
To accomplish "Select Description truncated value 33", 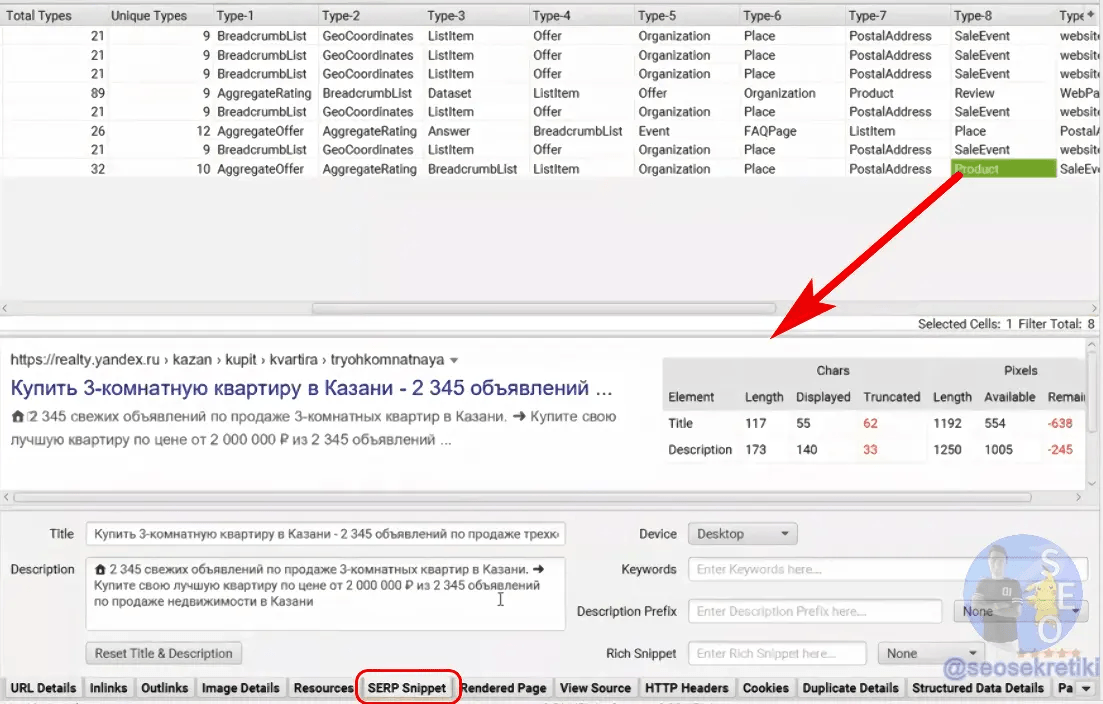I will [870, 449].
